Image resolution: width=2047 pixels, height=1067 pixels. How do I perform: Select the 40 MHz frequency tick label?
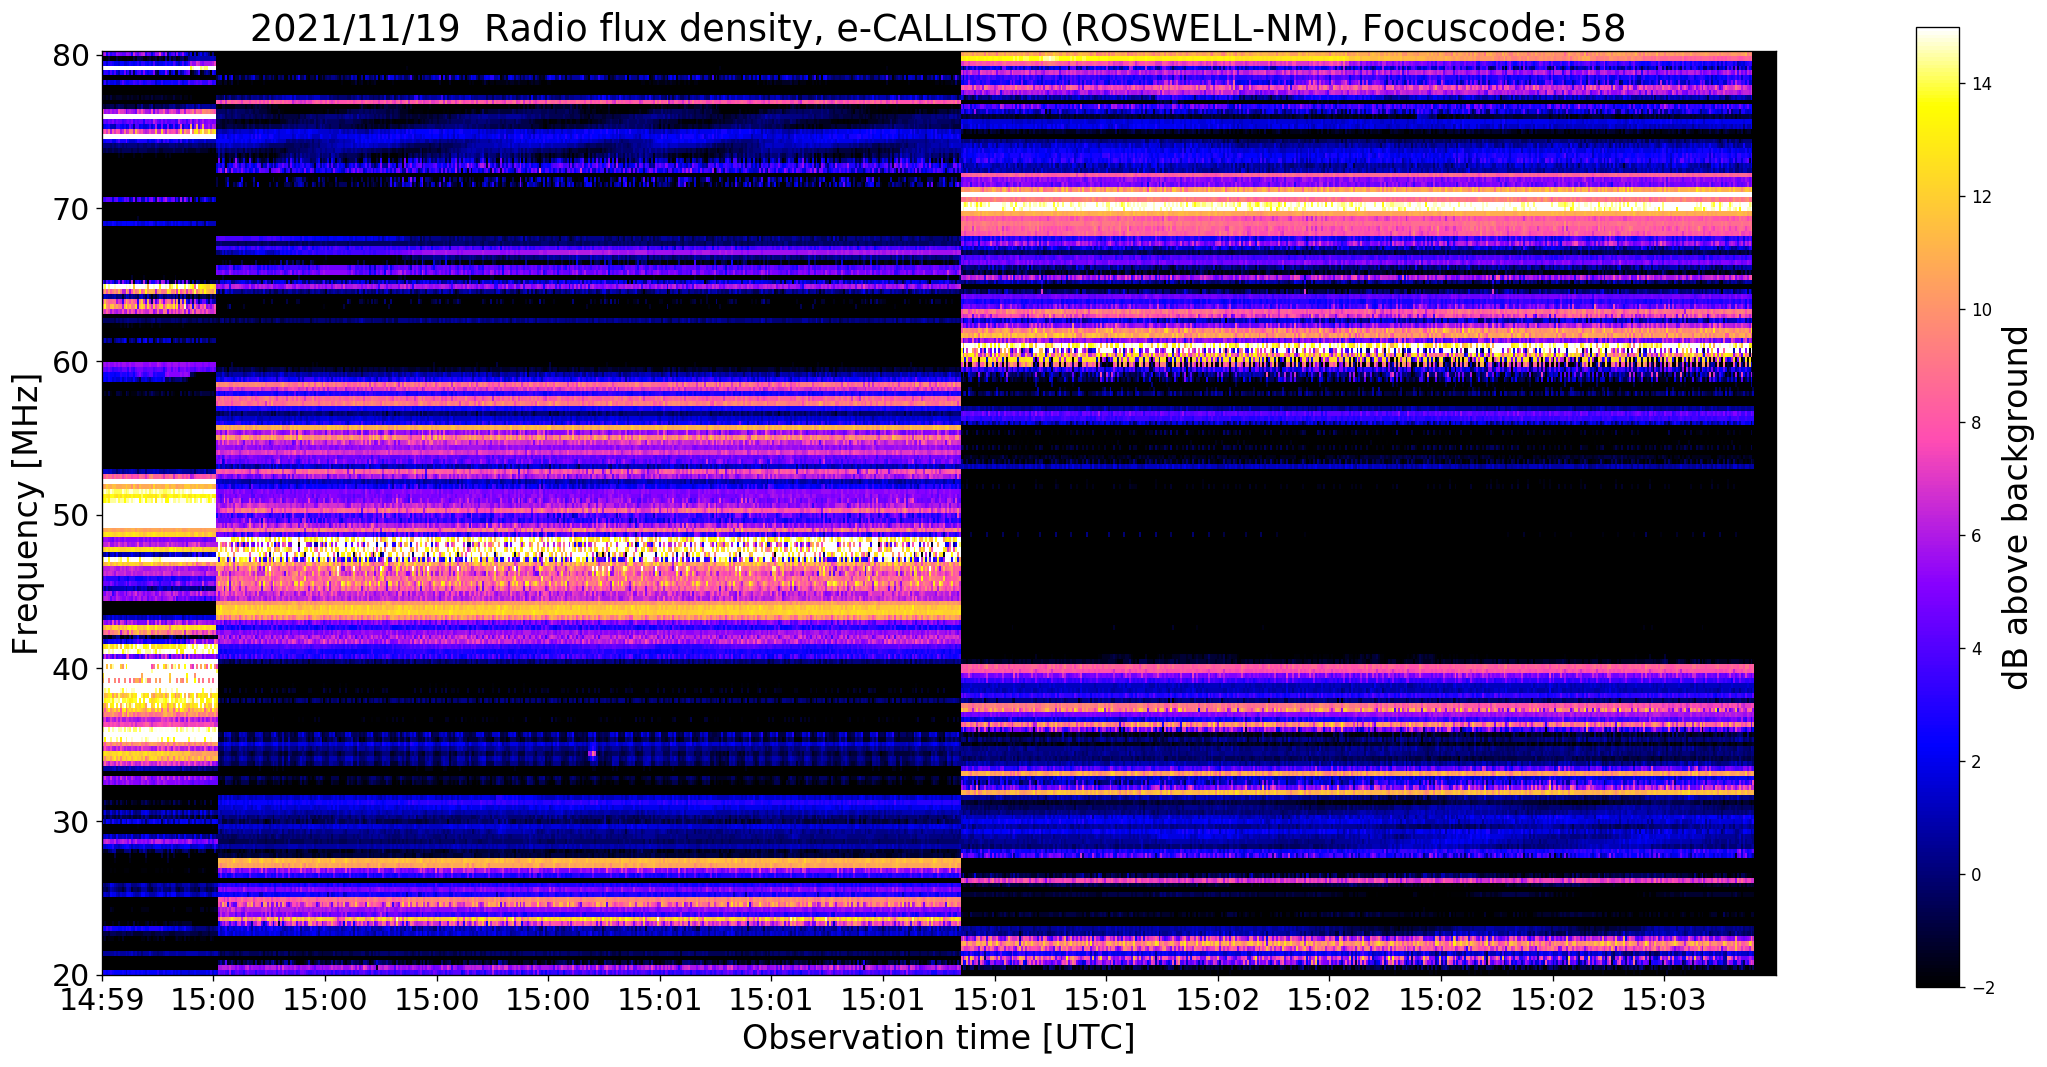tap(70, 668)
